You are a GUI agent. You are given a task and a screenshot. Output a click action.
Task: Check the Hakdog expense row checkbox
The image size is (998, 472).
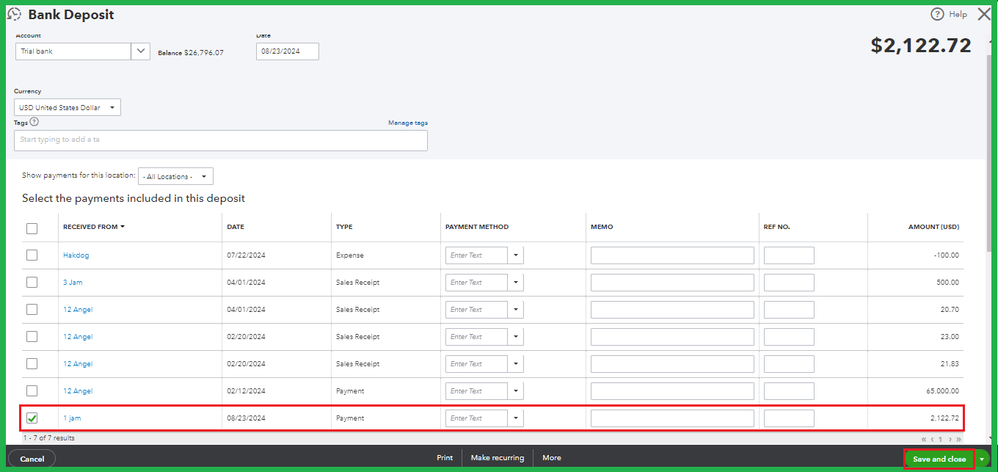click(32, 255)
